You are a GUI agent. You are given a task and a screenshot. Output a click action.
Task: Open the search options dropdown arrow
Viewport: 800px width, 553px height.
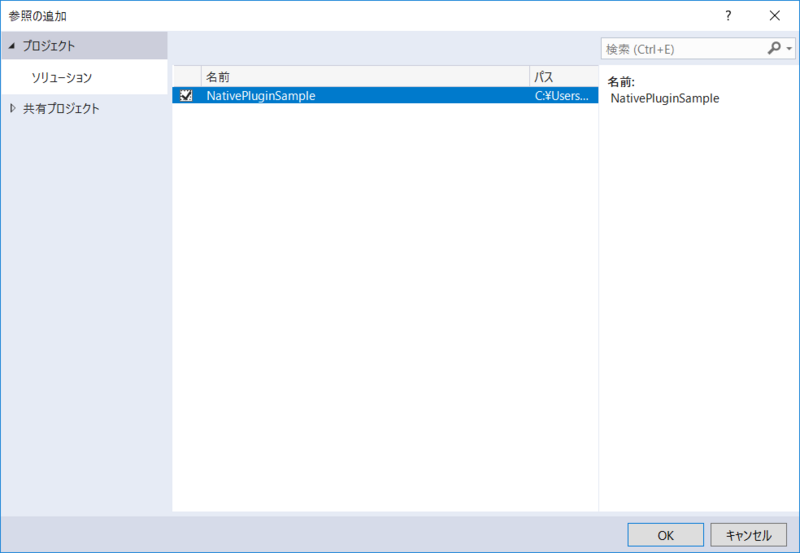coord(789,49)
